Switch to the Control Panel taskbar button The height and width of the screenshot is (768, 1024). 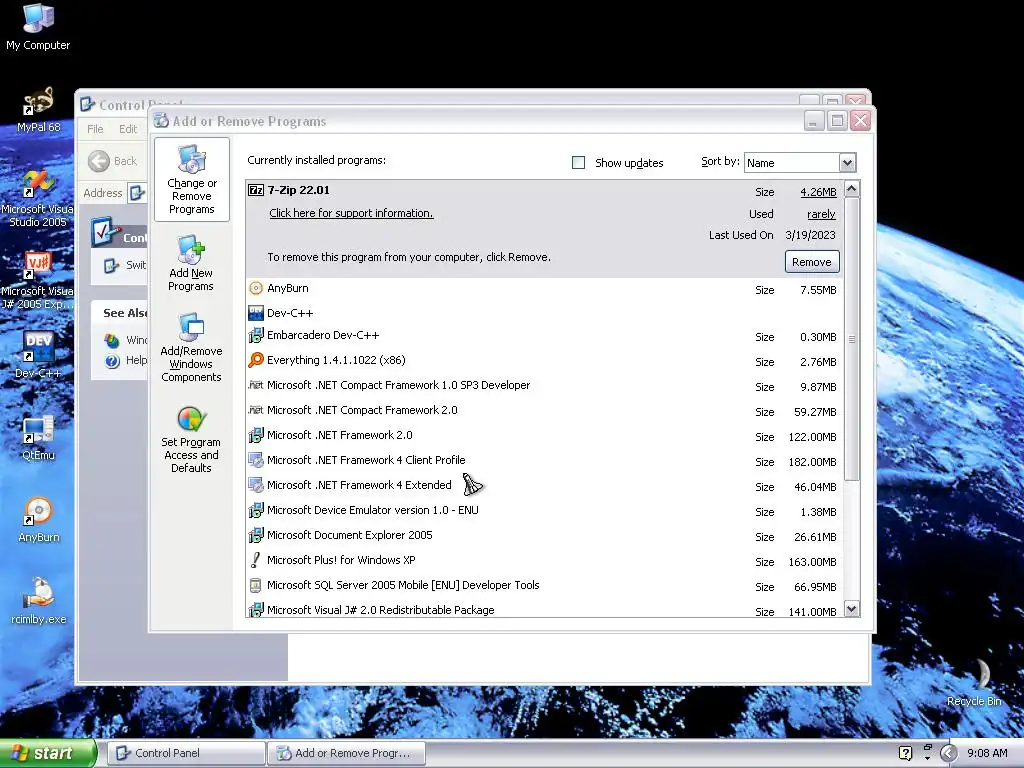click(x=186, y=753)
